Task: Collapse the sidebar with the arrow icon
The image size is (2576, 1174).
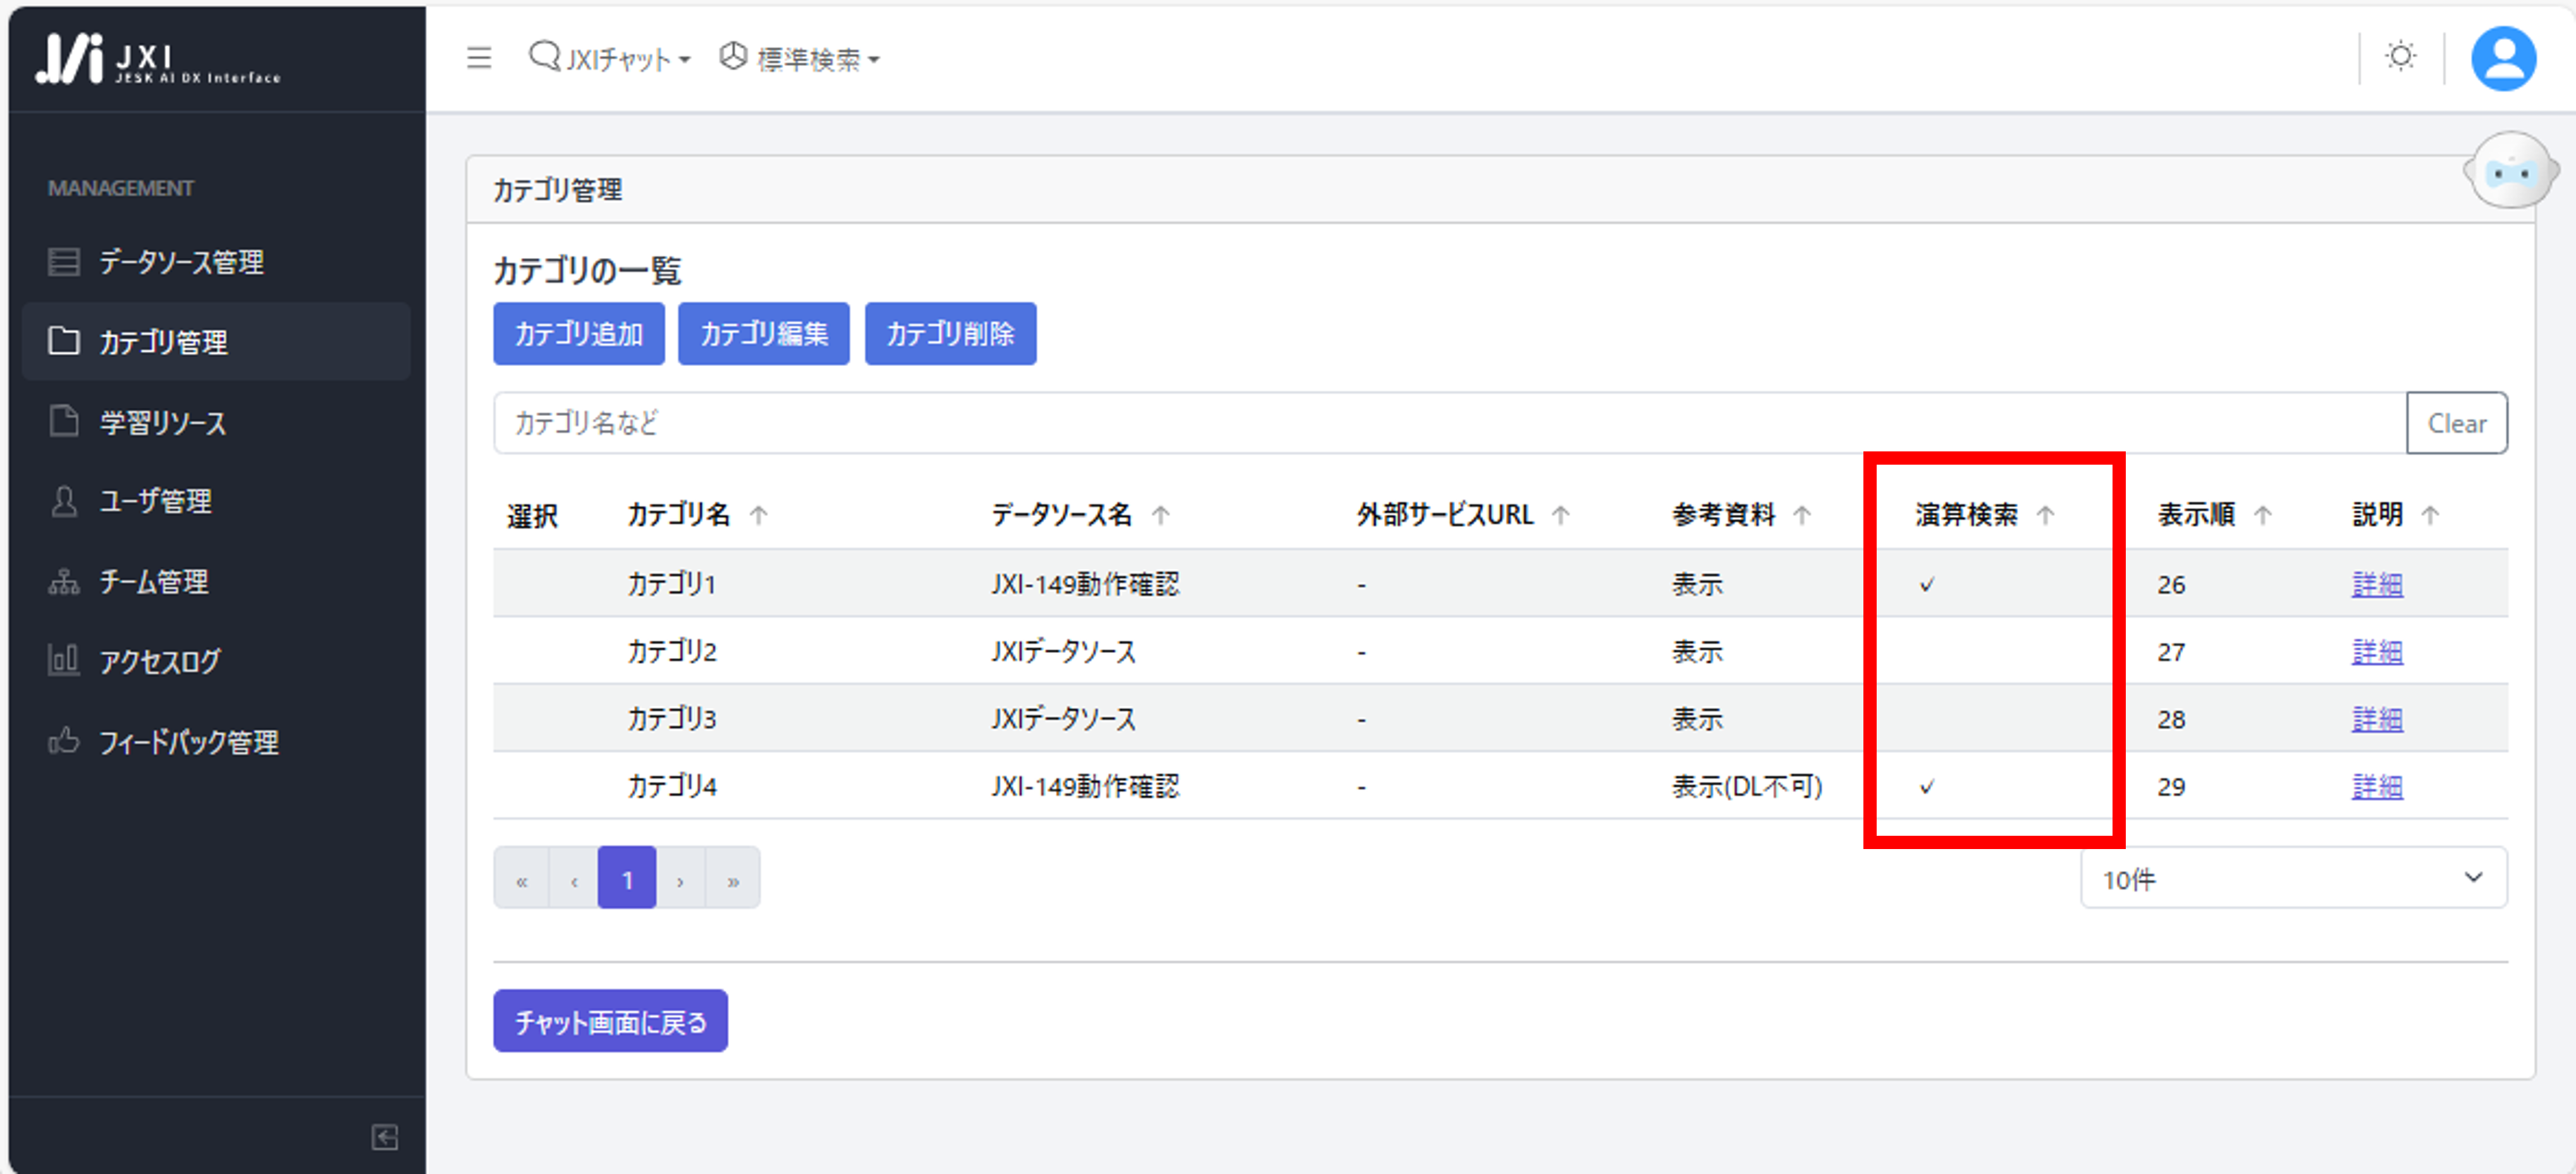Action: coord(385,1137)
